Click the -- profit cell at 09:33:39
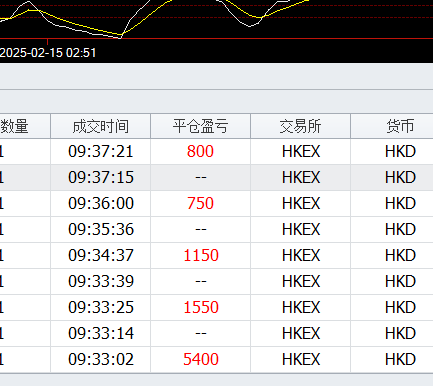The image size is (433, 386). [201, 281]
